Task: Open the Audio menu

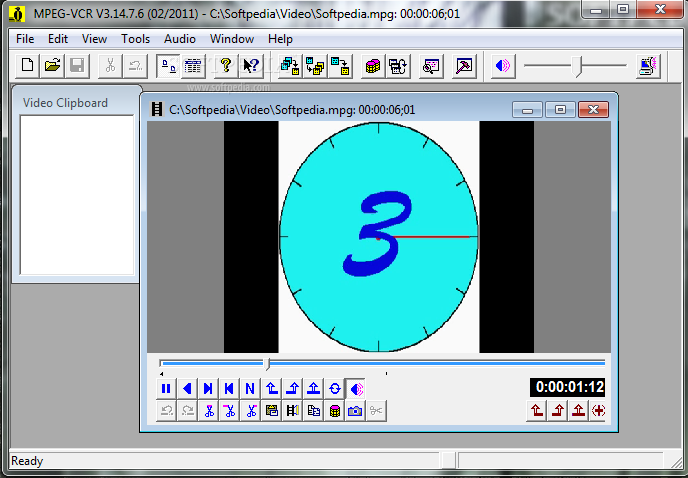Action: point(180,39)
